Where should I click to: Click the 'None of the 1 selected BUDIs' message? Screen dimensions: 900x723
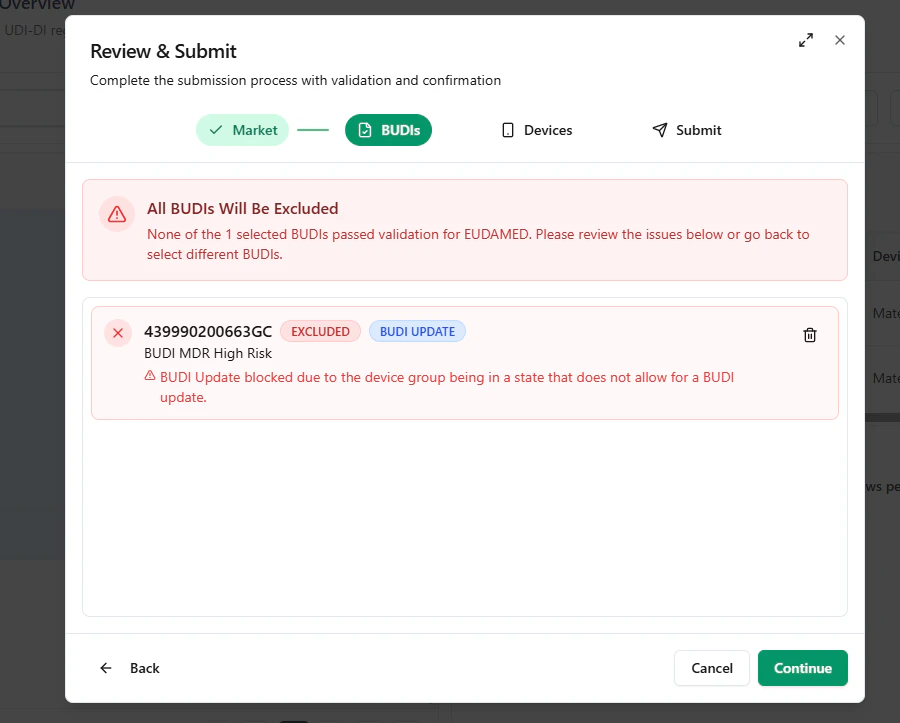[x=478, y=244]
